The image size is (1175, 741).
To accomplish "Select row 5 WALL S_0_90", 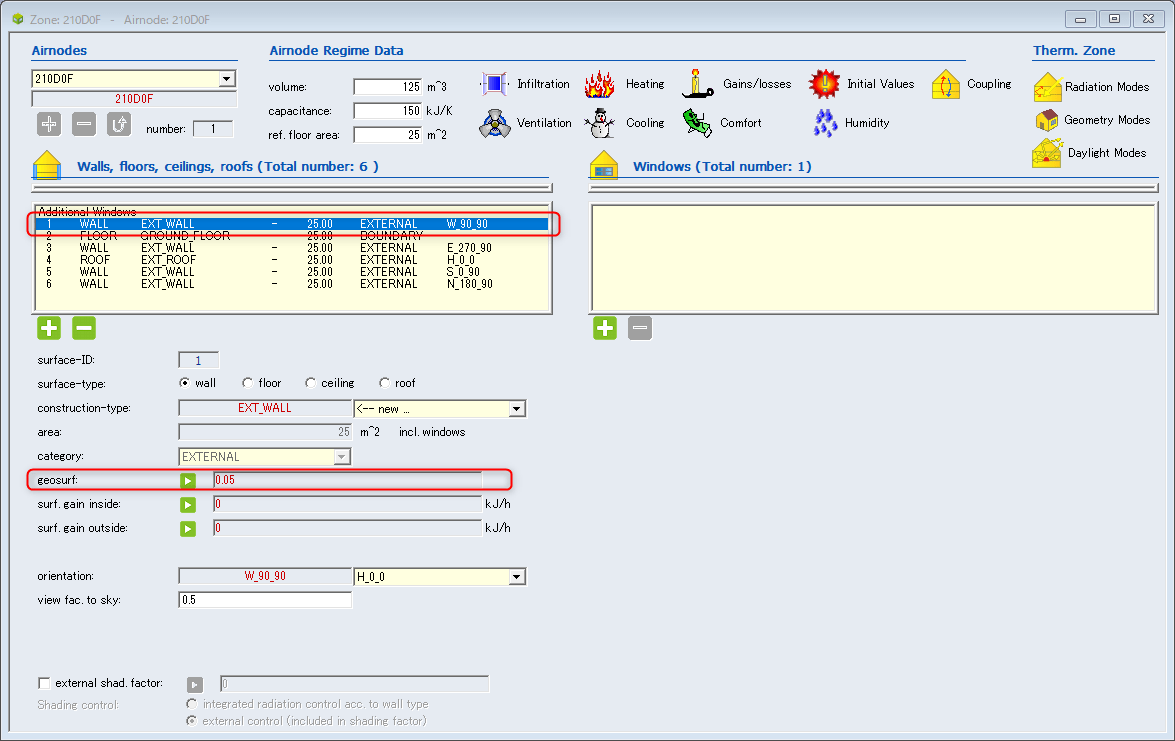I will [x=292, y=272].
